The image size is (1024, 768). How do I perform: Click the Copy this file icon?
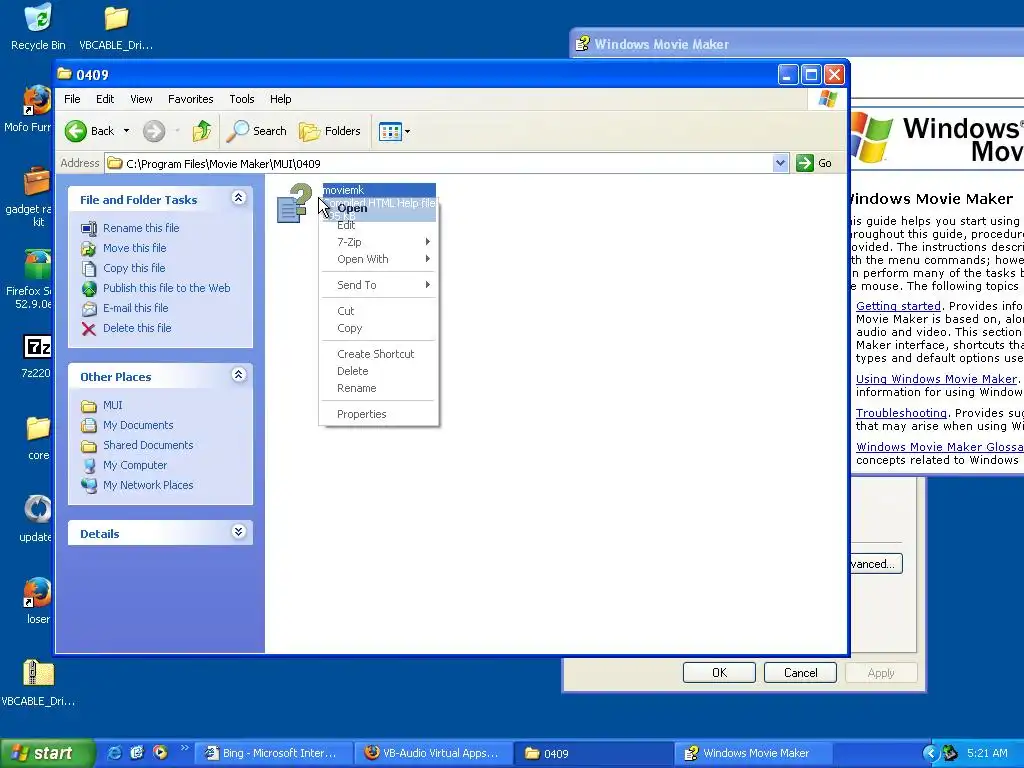pos(89,268)
